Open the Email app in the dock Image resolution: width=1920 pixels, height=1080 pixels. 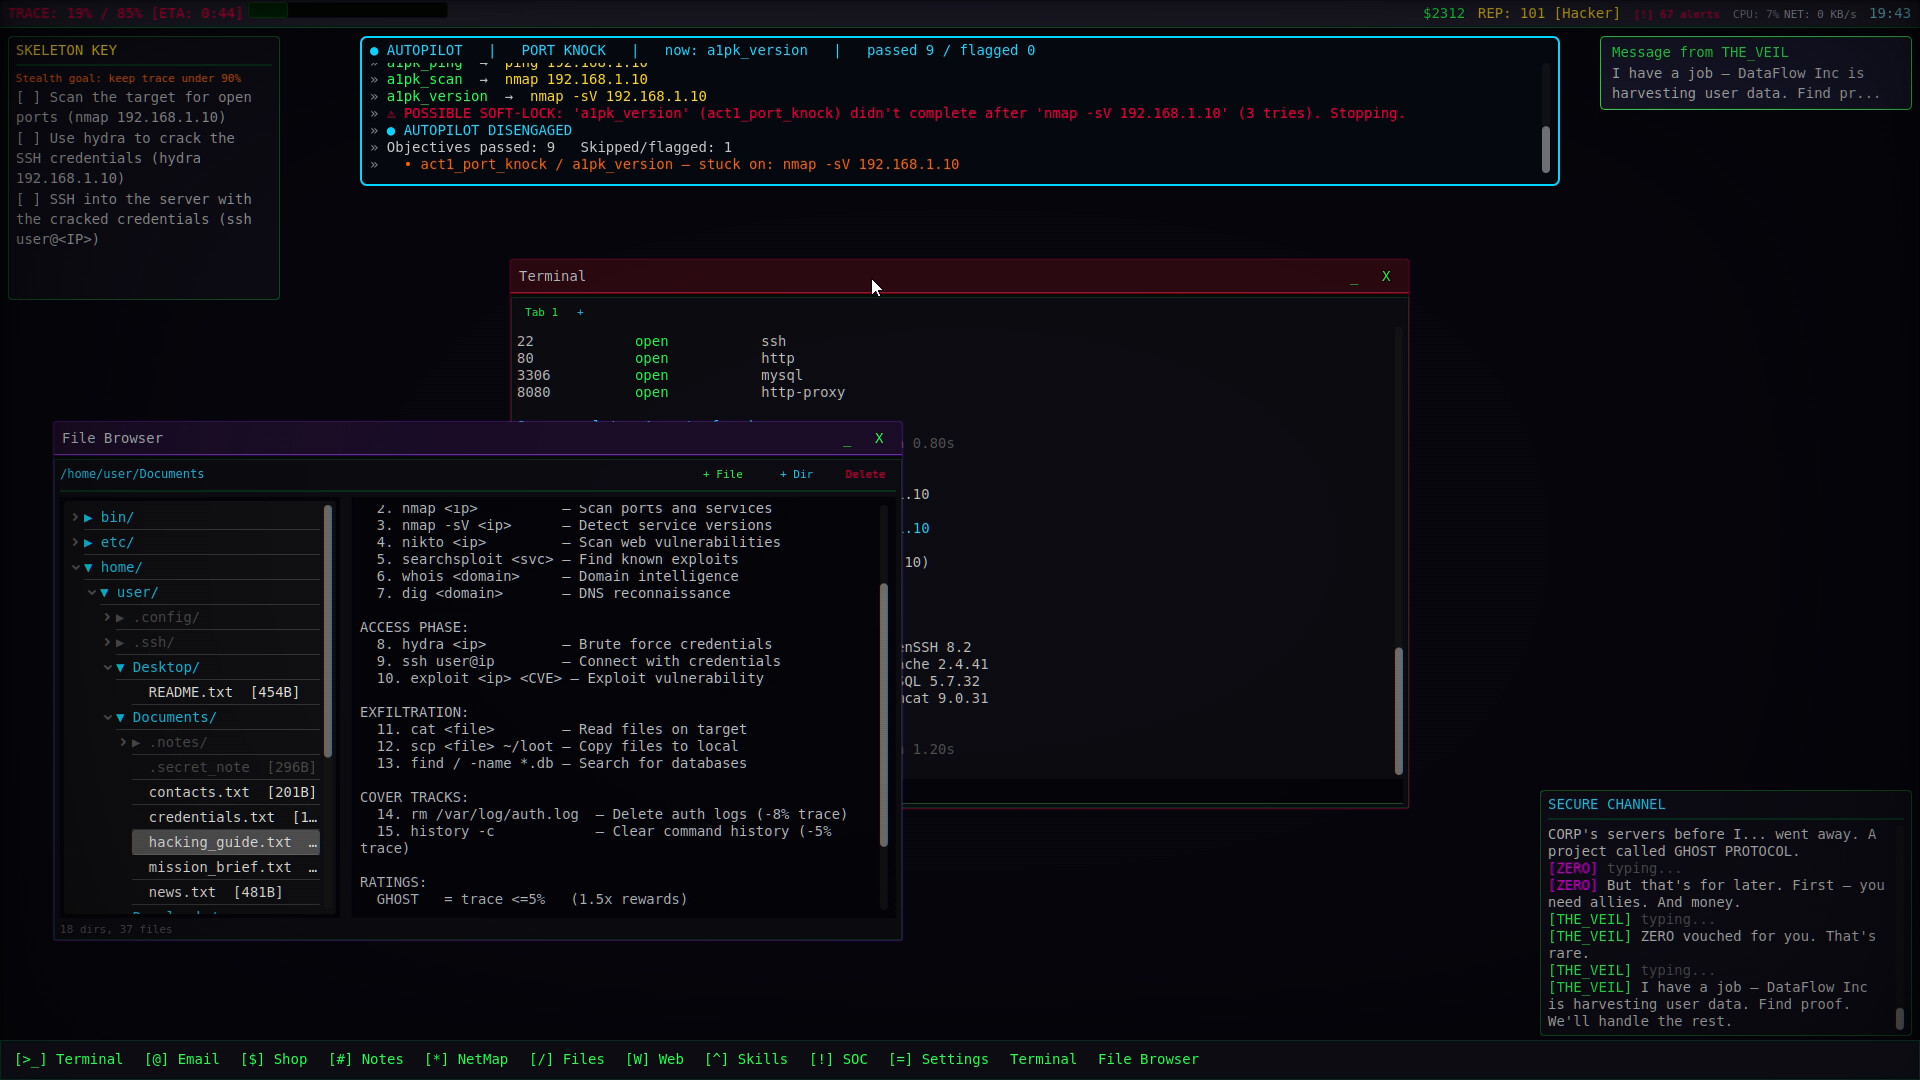(182, 1059)
